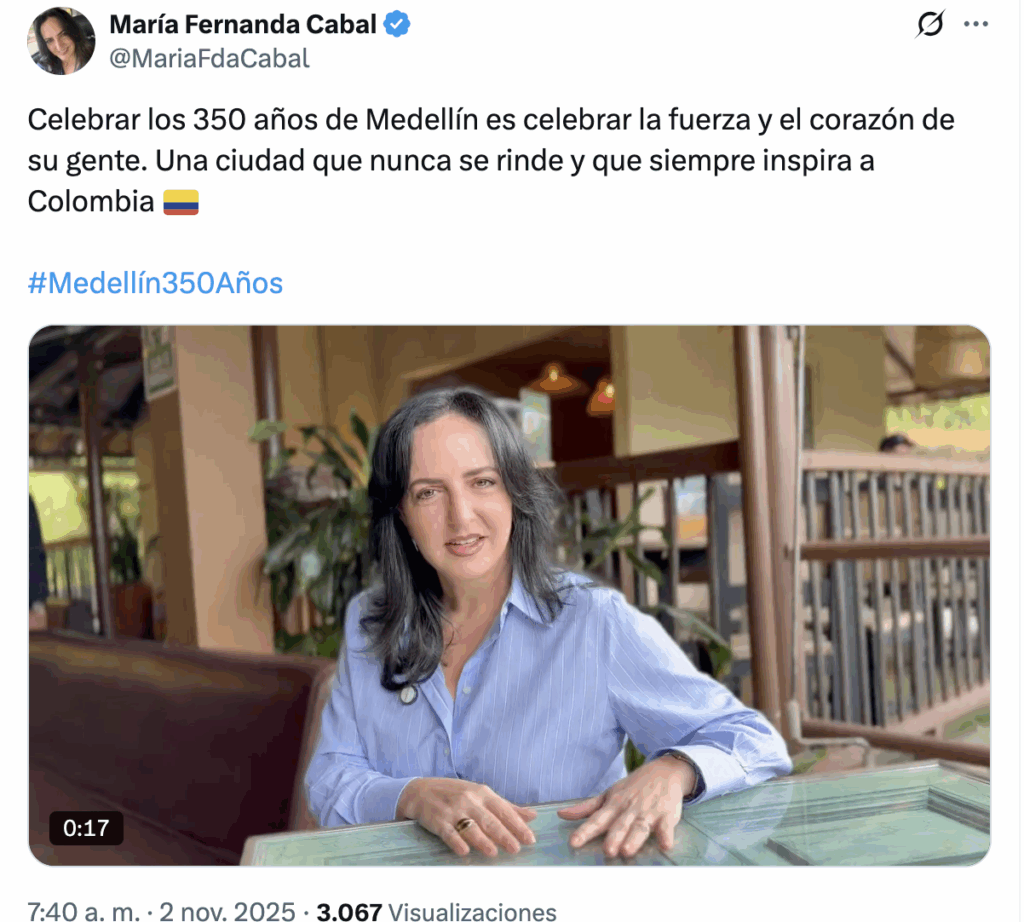Click the Colombian flag emoji
This screenshot has height=922, width=1024.
click(181, 202)
